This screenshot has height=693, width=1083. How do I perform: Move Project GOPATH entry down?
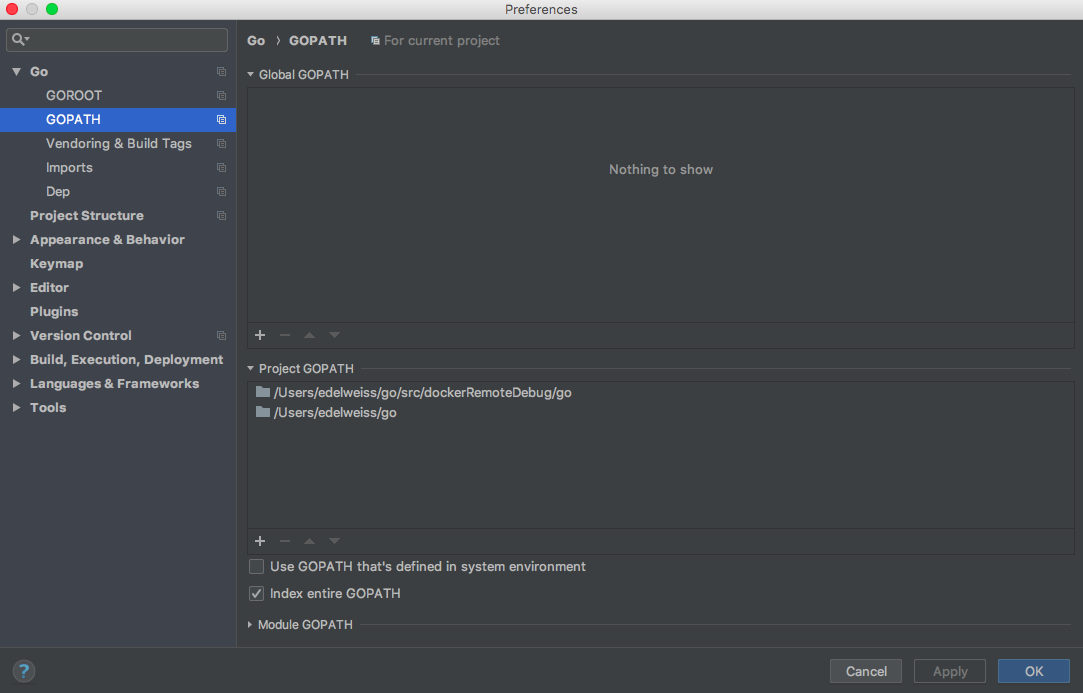click(334, 541)
